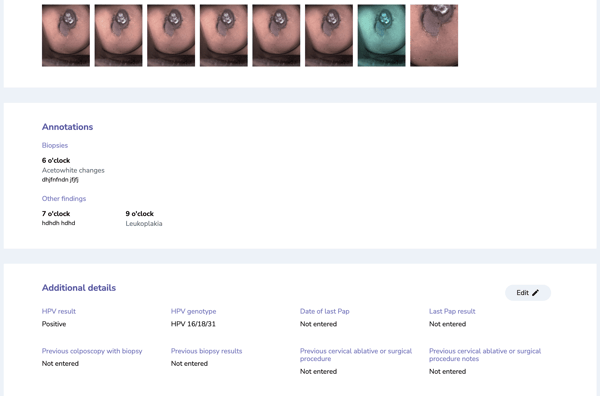
Task: Open the fifth cervix image thumbnail
Action: point(276,35)
